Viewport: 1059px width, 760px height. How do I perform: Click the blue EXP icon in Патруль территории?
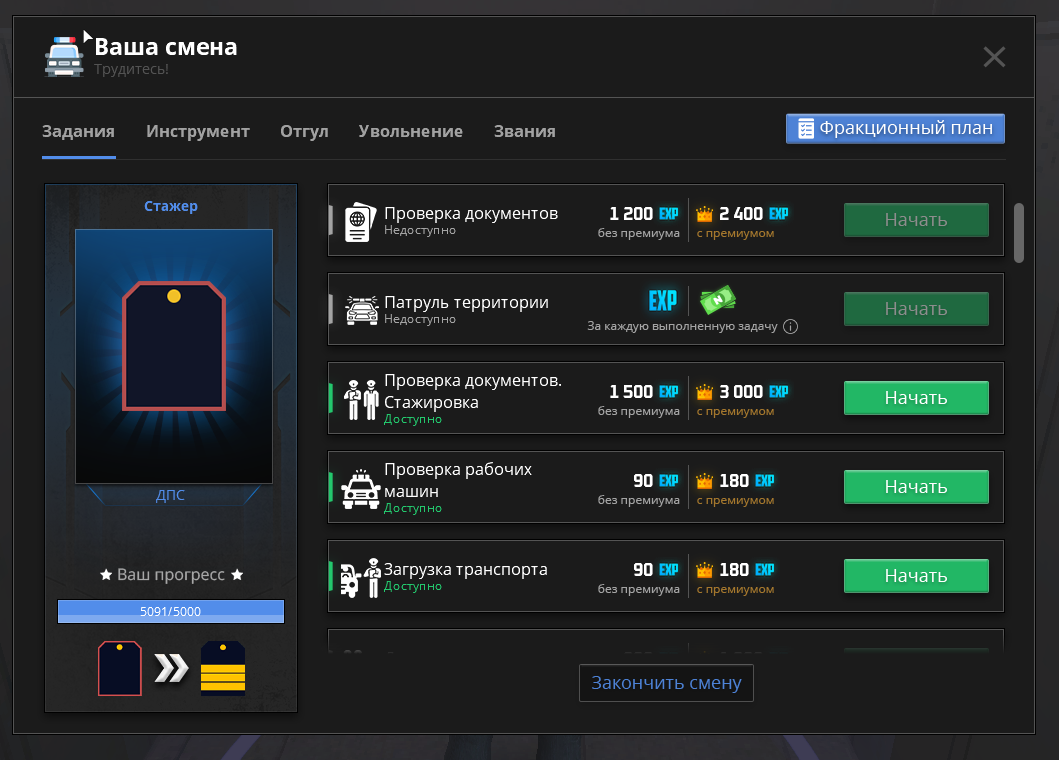tap(663, 301)
